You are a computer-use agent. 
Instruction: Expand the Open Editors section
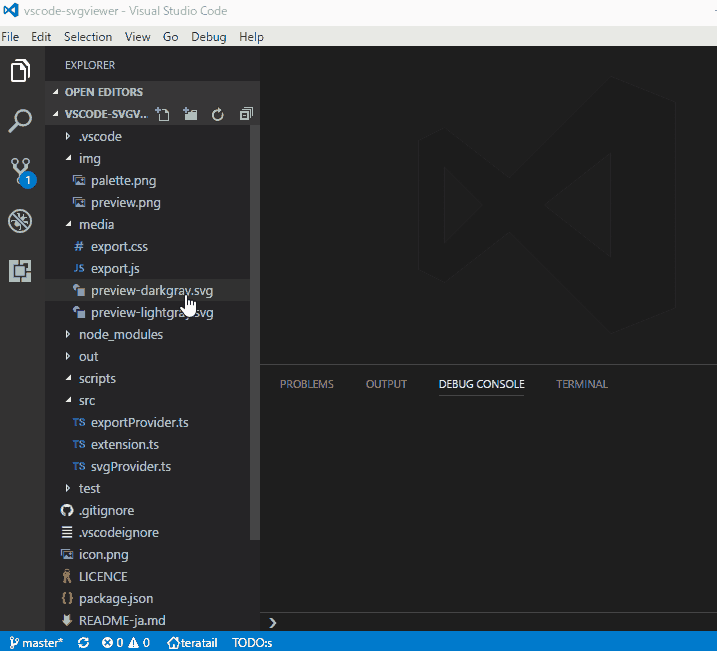(x=103, y=92)
